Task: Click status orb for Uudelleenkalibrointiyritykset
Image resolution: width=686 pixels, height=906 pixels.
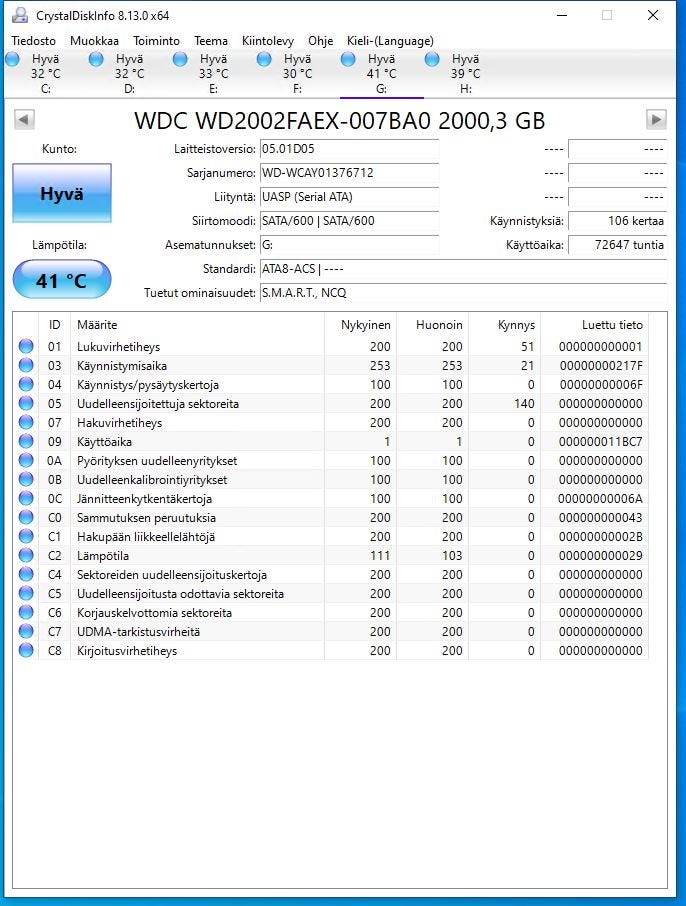Action: point(26,480)
